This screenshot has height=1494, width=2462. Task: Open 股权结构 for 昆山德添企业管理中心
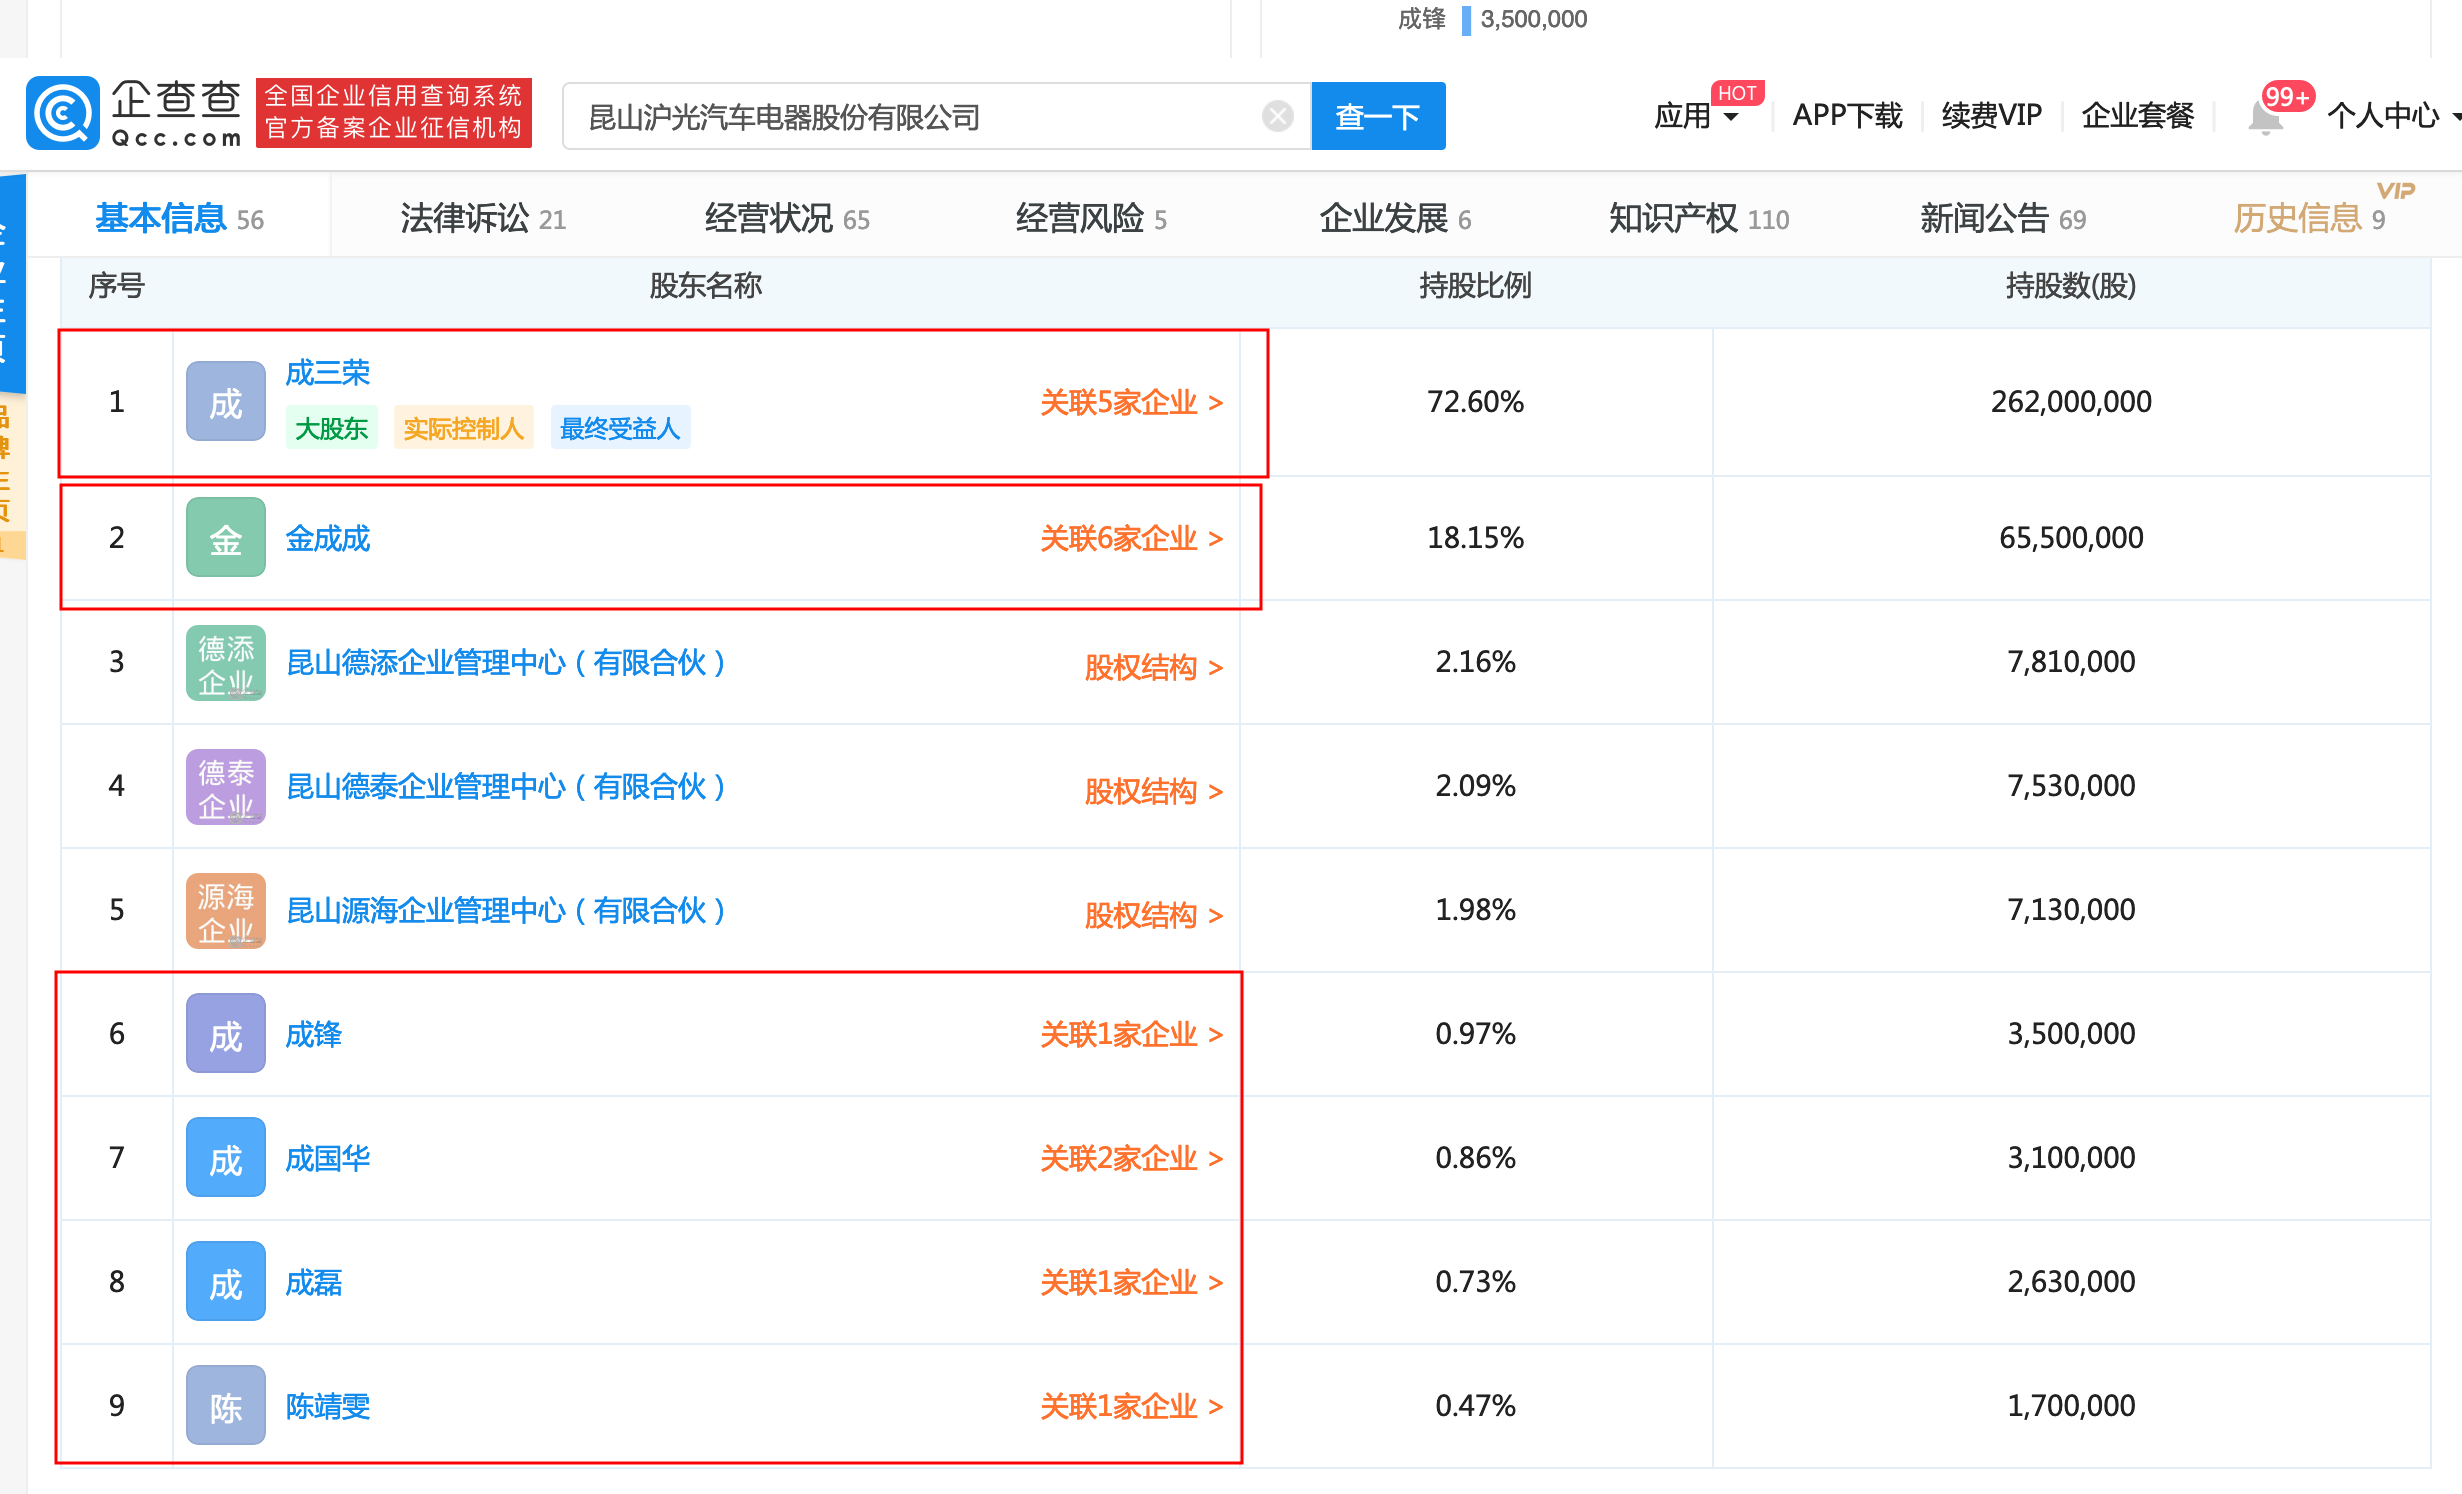coord(1154,666)
